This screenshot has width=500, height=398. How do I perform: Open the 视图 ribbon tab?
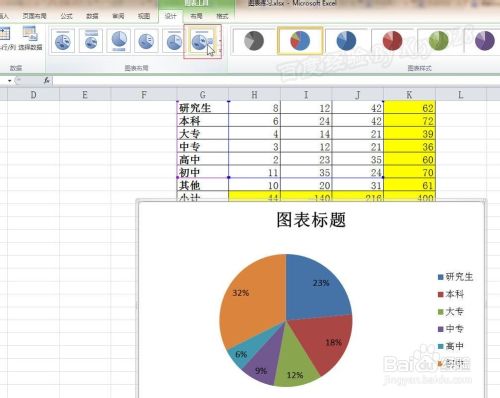tap(144, 16)
